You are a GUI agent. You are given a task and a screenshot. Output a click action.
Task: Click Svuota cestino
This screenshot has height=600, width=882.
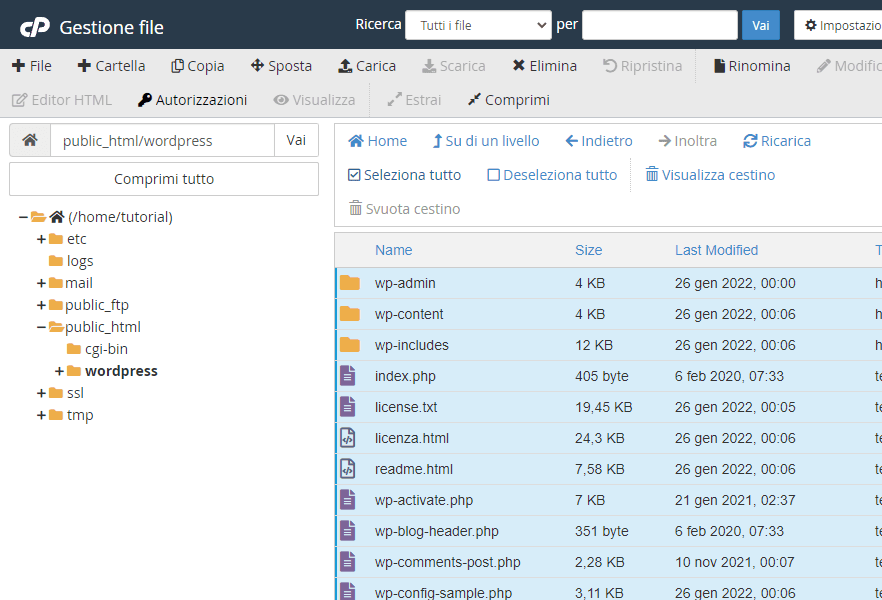pos(404,209)
